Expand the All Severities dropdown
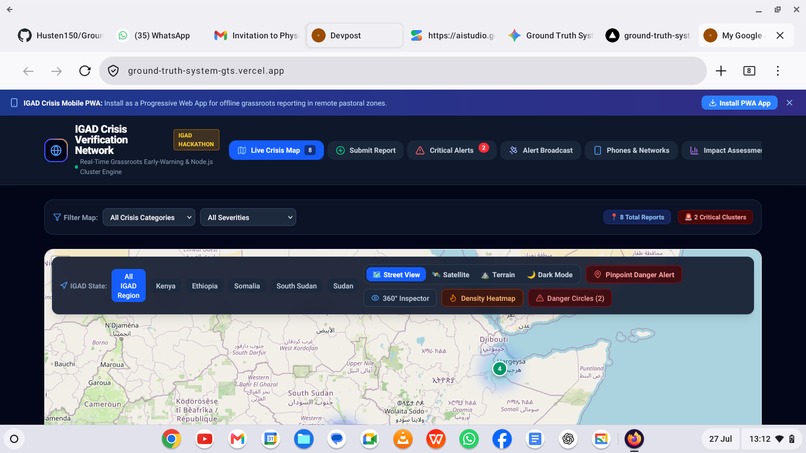Screen dimensions: 806x453 tap(248, 218)
